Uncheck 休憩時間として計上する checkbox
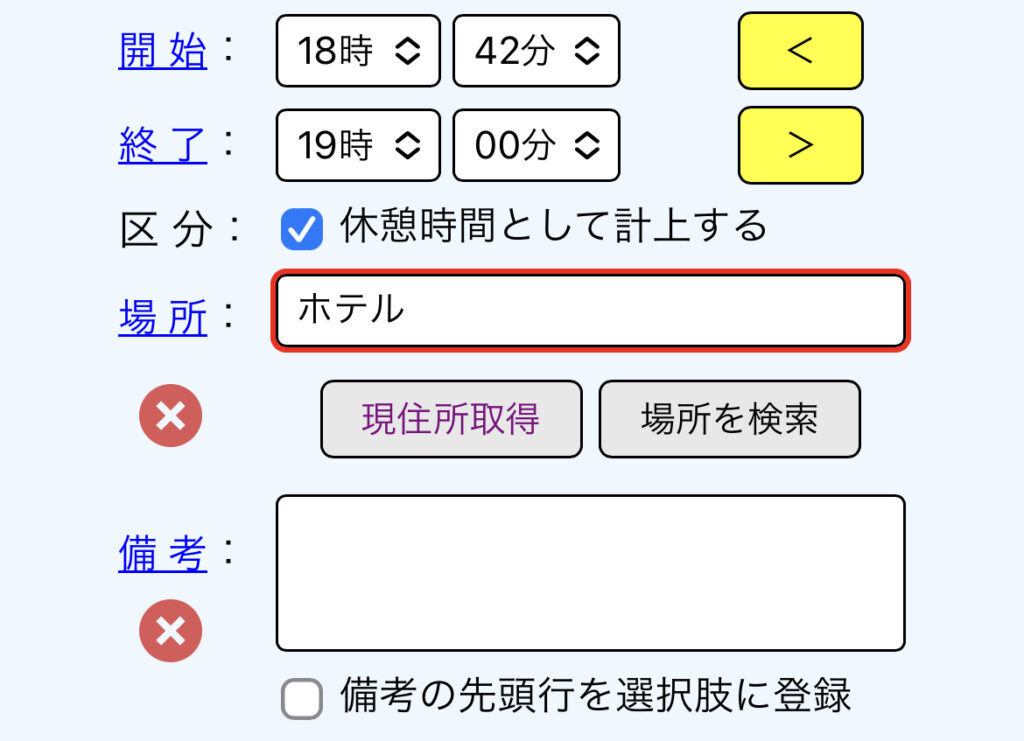This screenshot has width=1024, height=741. [x=301, y=229]
